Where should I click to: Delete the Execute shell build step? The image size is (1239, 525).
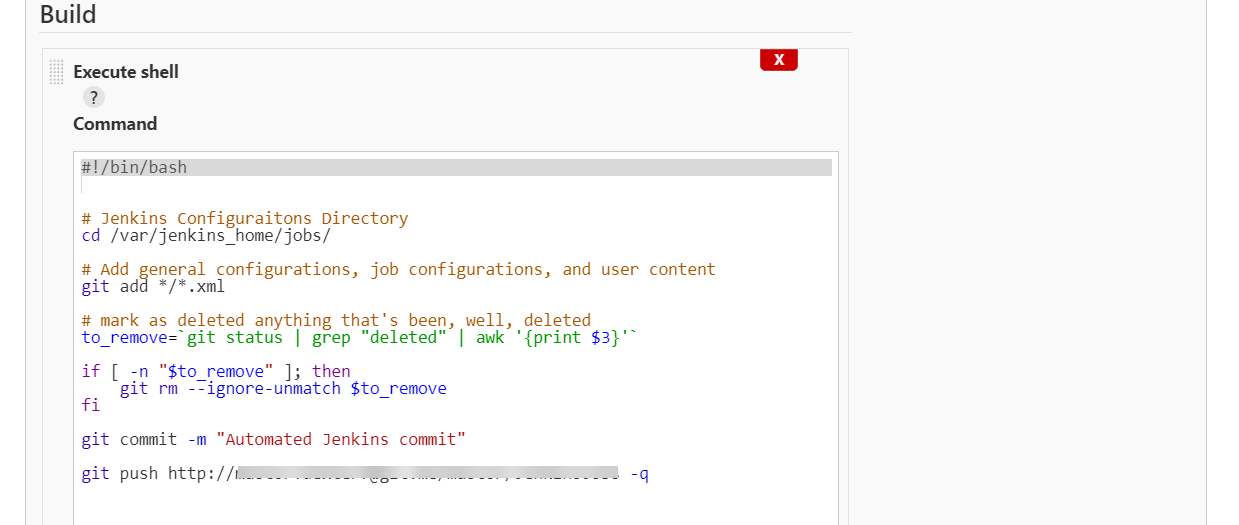[778, 60]
